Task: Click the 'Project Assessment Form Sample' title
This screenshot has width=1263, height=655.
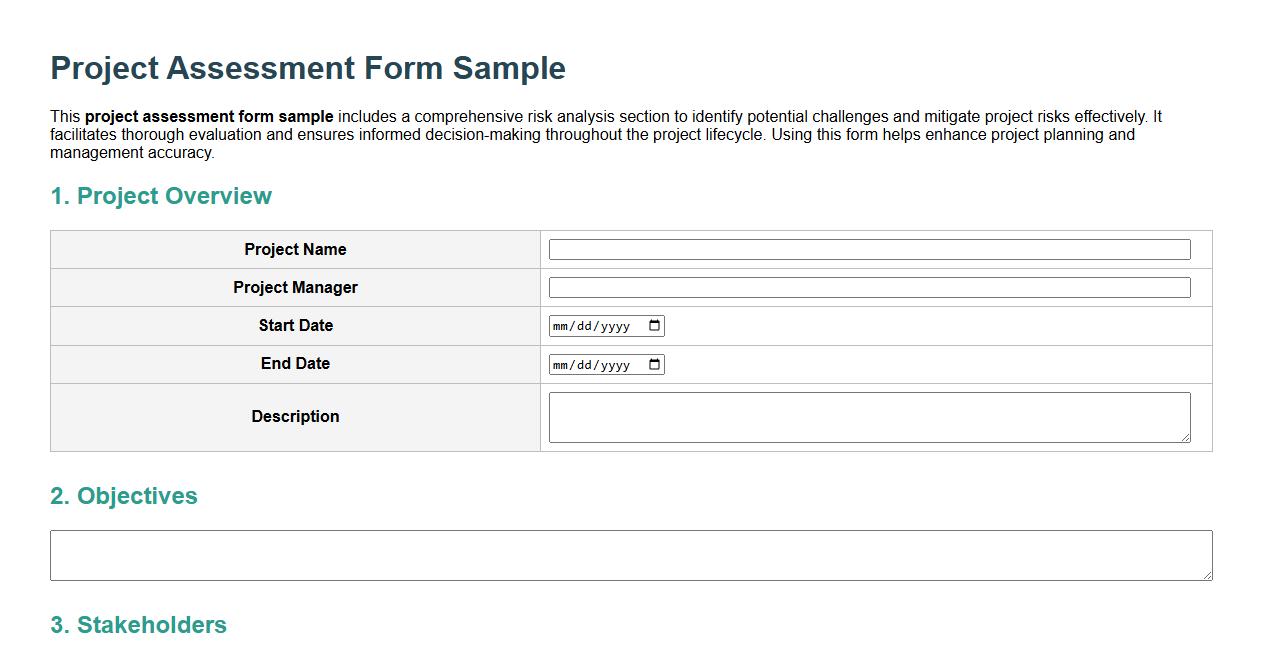Action: click(x=307, y=68)
